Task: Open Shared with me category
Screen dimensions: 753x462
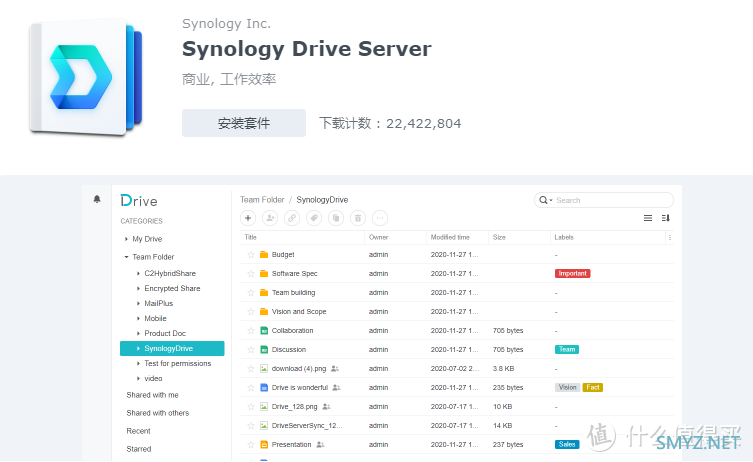Action: click(x=152, y=395)
